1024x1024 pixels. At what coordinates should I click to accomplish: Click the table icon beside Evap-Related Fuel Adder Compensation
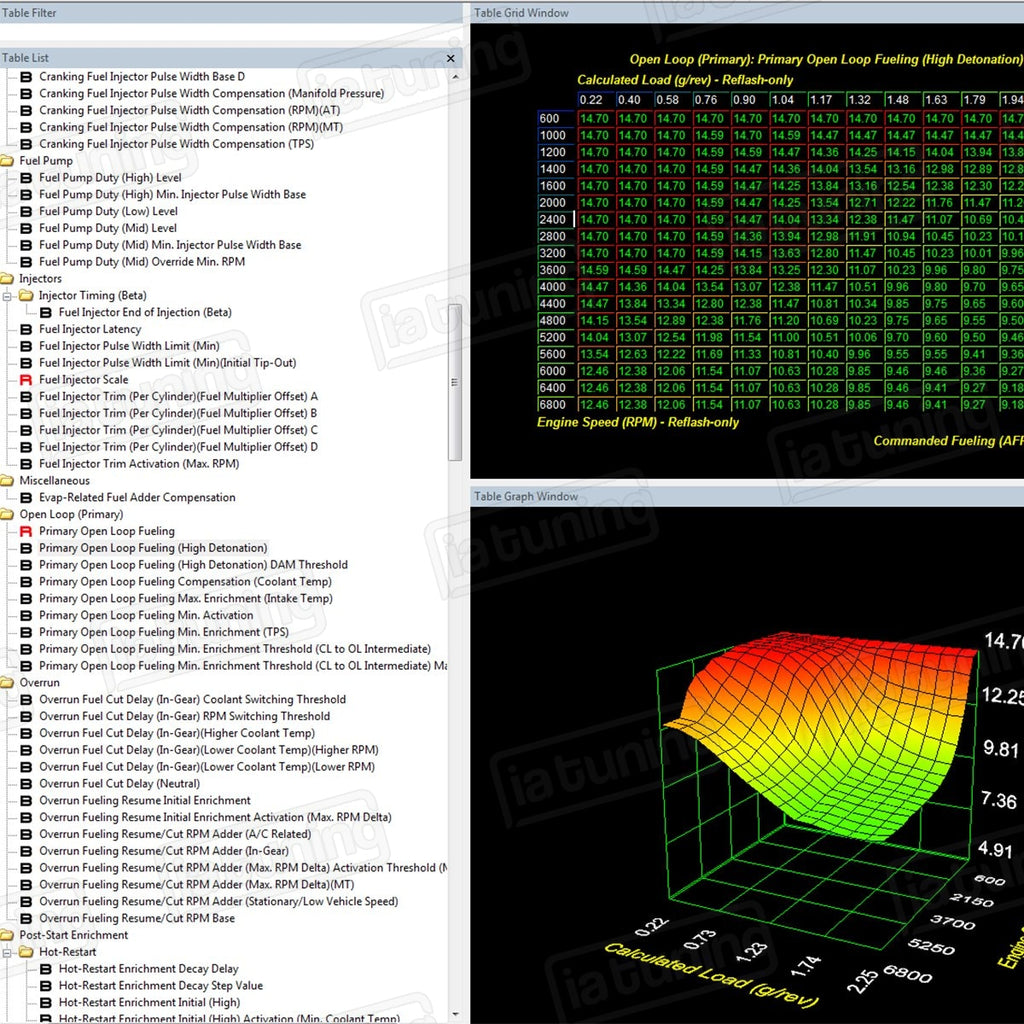[x=27, y=498]
